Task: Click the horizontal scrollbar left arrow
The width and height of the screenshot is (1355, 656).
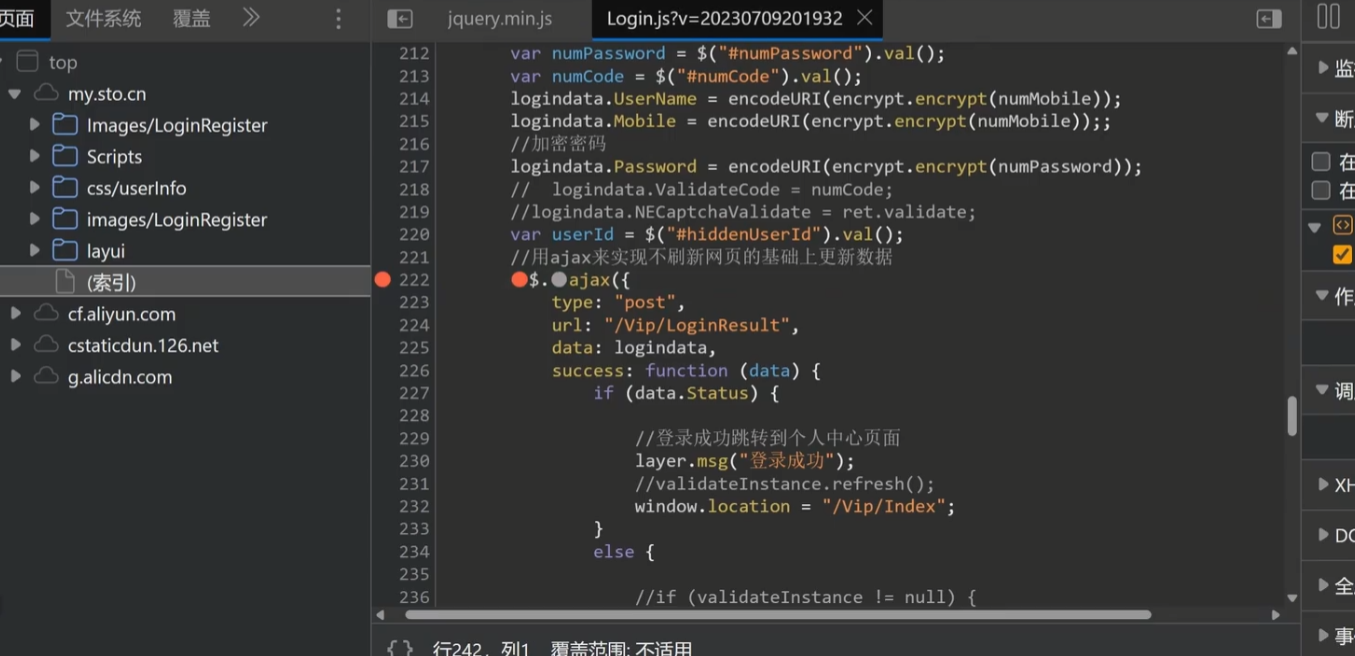Action: coord(380,614)
